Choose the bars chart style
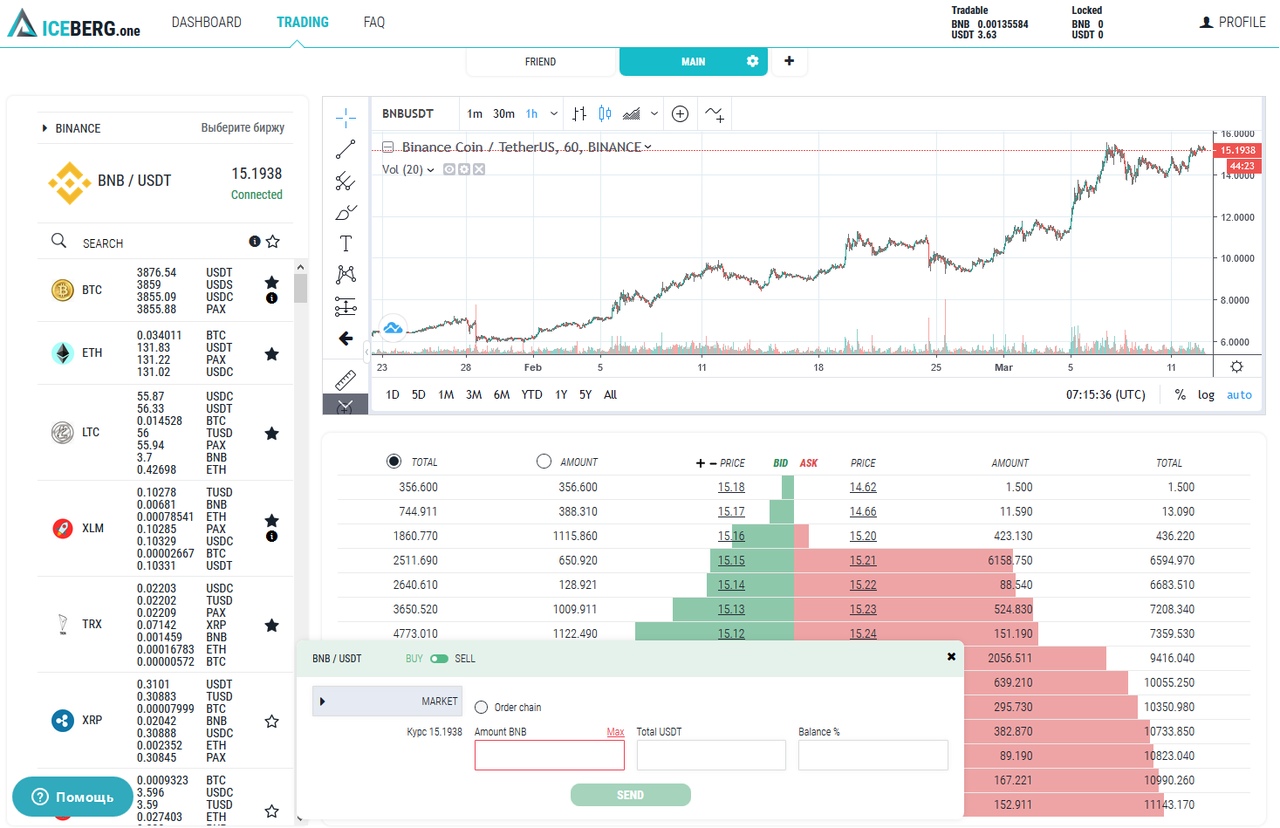The image size is (1280, 828). 579,114
